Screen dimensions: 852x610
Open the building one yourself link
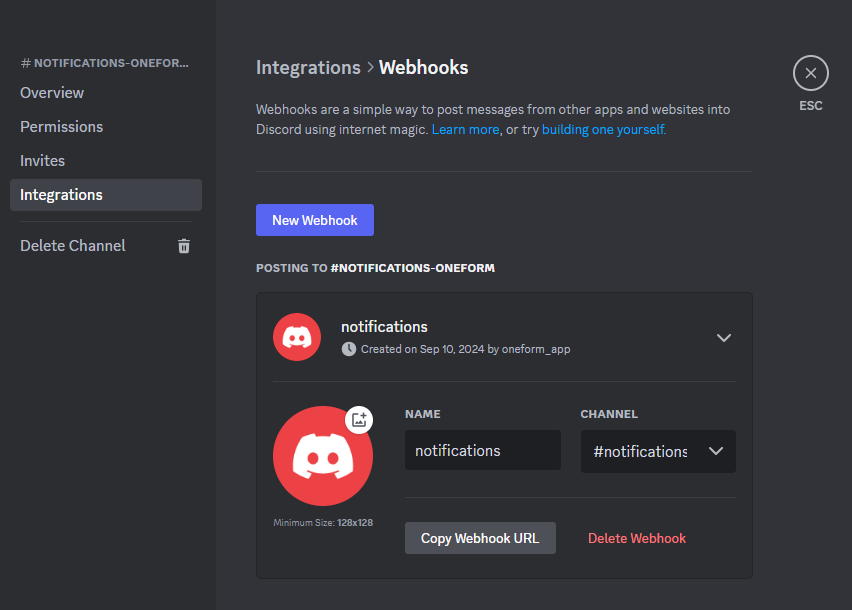coord(602,129)
